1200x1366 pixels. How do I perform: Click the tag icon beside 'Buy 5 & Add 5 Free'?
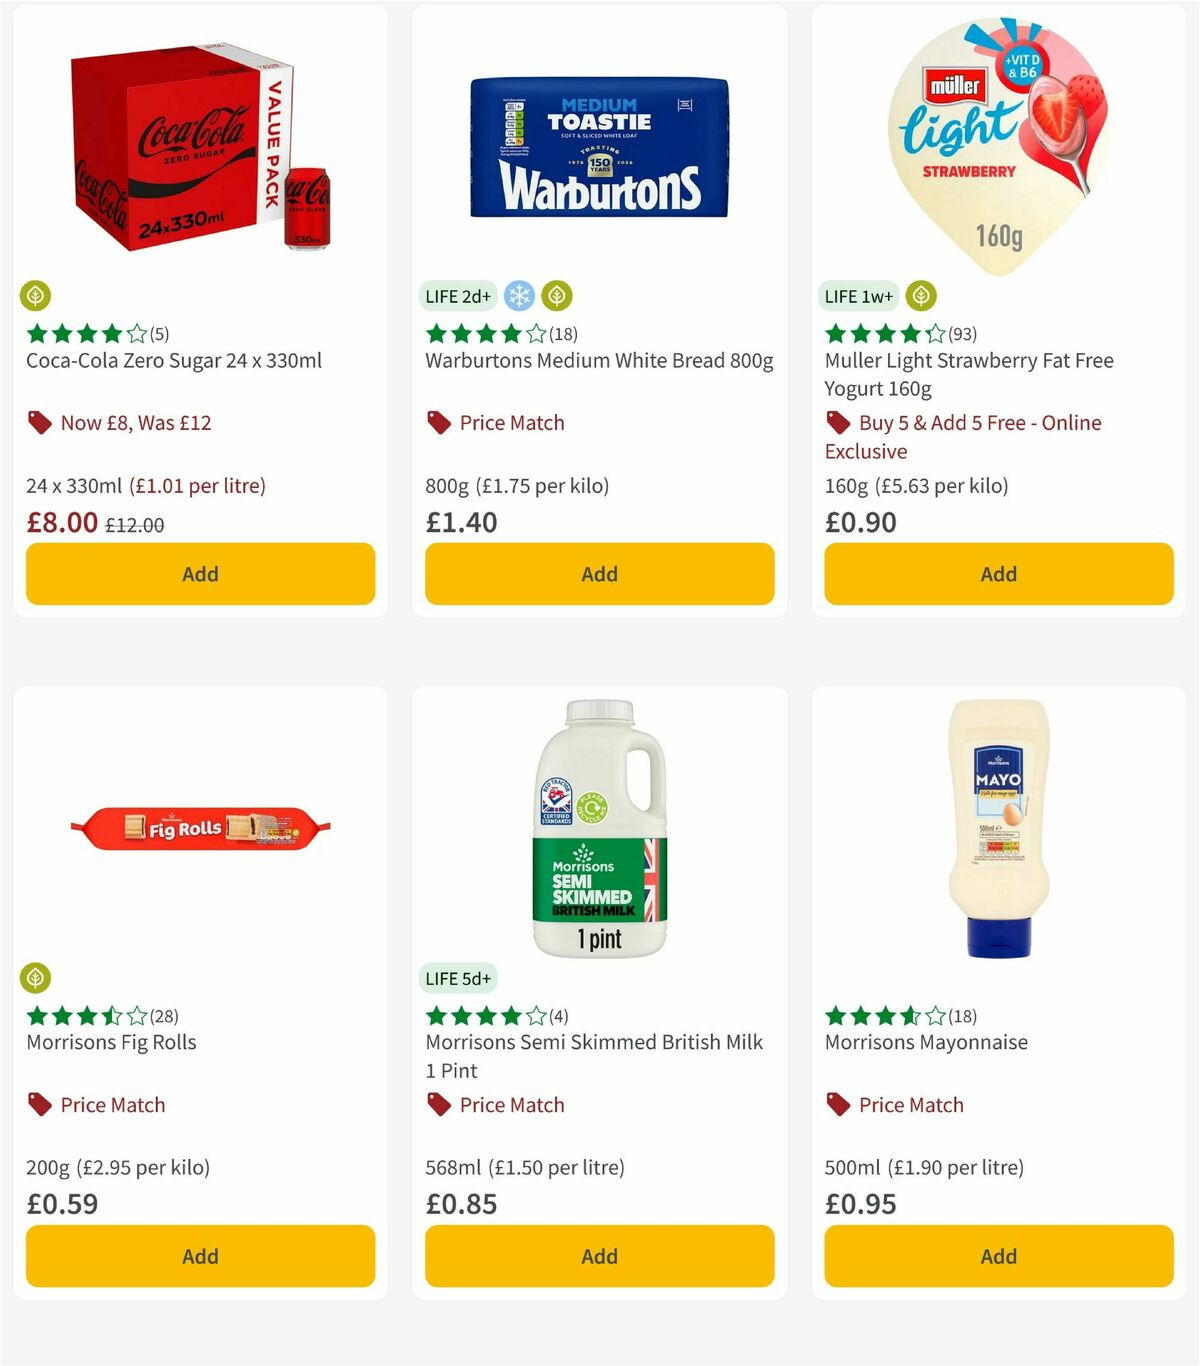tap(838, 423)
